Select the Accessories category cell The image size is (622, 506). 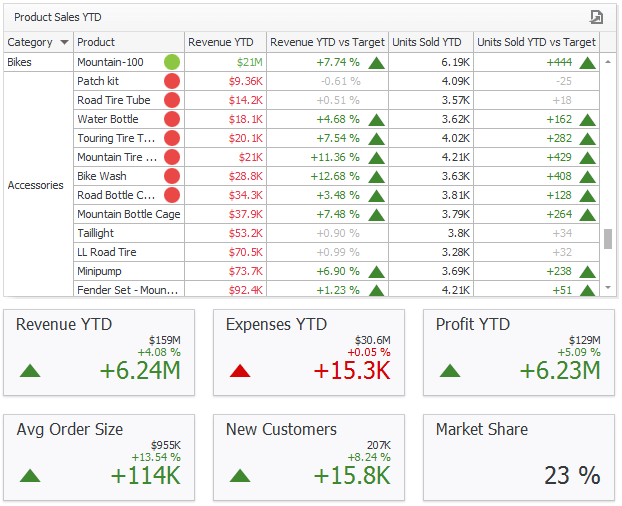[x=38, y=185]
